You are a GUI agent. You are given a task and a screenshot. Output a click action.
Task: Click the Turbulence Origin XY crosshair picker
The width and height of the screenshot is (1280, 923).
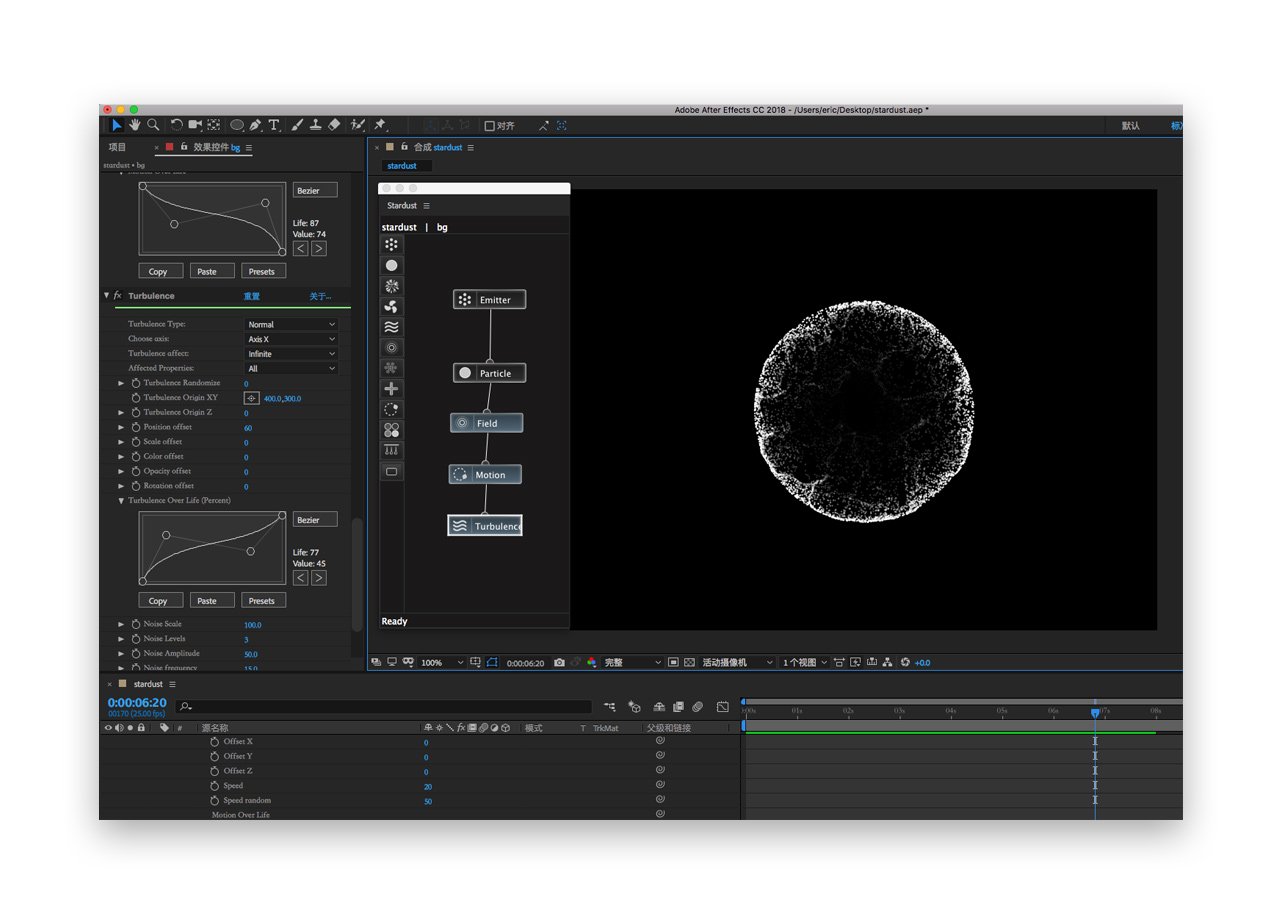coord(251,398)
